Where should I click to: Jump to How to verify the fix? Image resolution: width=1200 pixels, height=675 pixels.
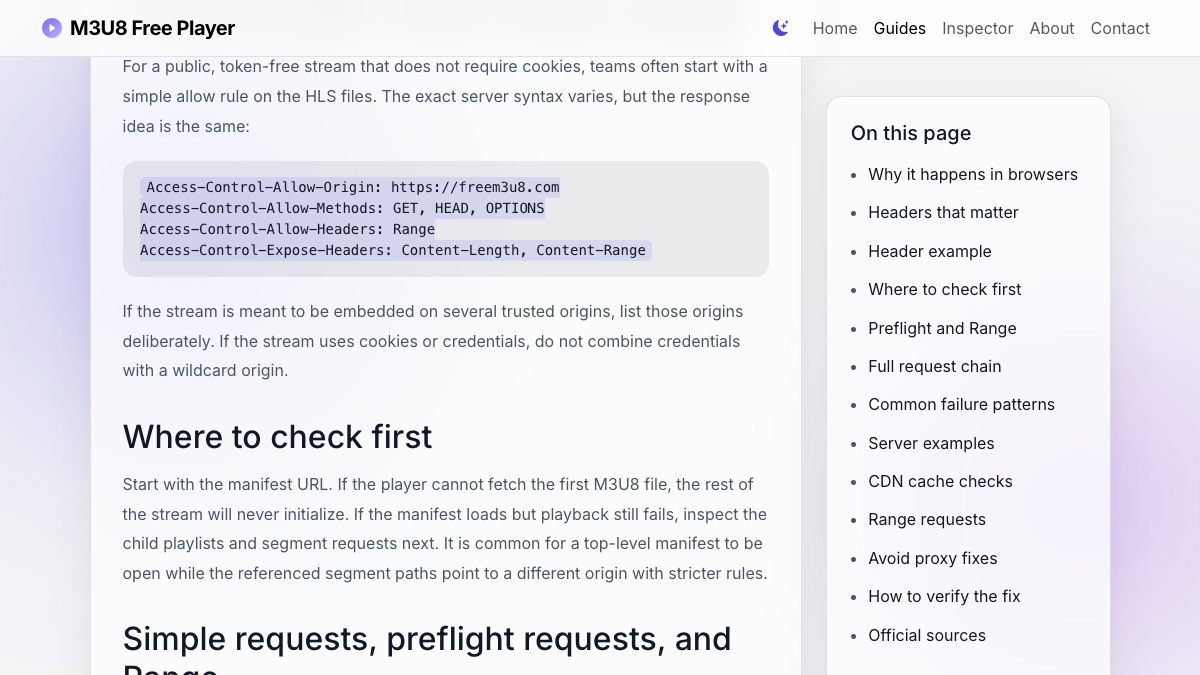click(944, 596)
